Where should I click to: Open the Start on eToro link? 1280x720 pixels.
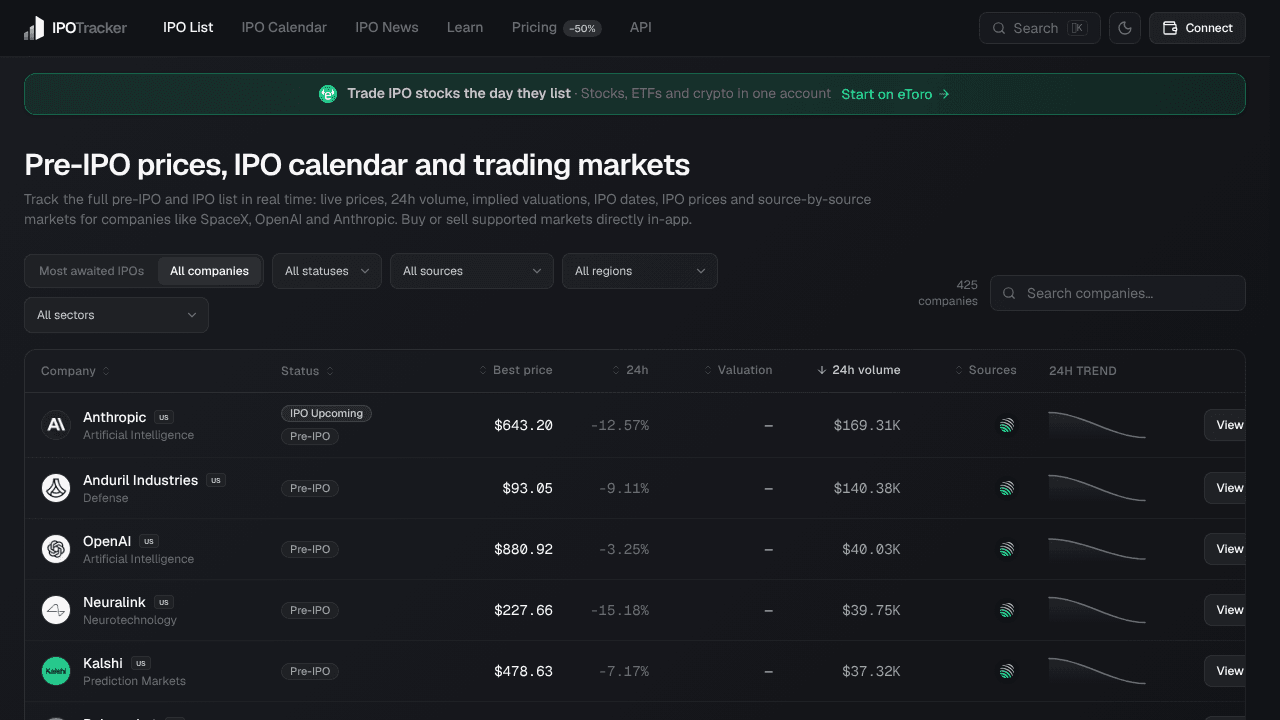coord(895,94)
